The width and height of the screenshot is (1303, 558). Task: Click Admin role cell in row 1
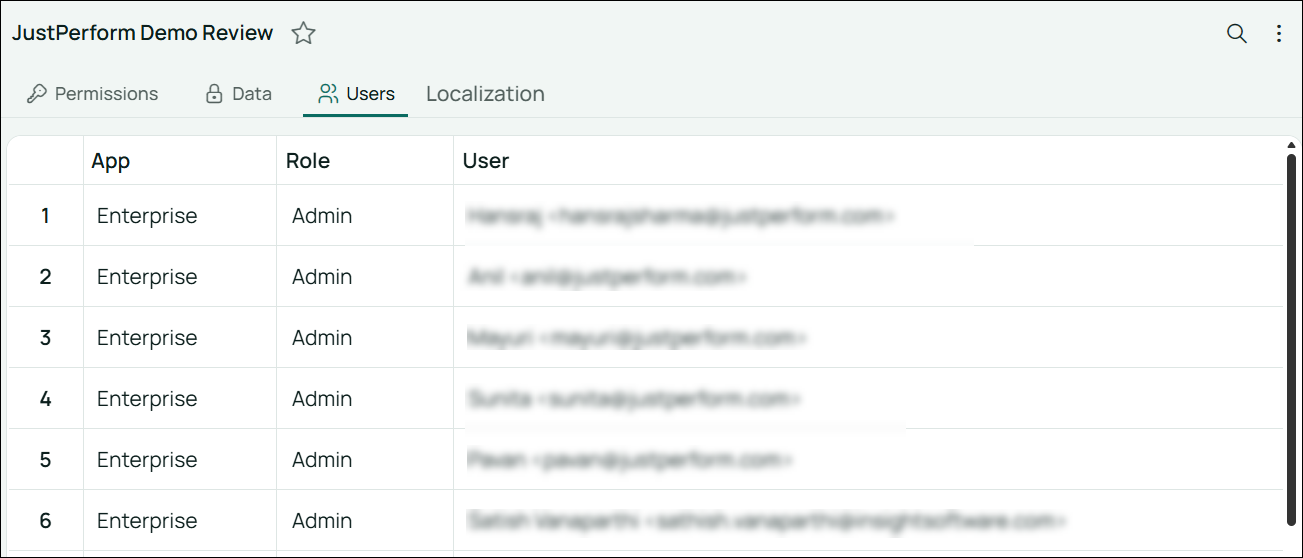pyautogui.click(x=365, y=216)
